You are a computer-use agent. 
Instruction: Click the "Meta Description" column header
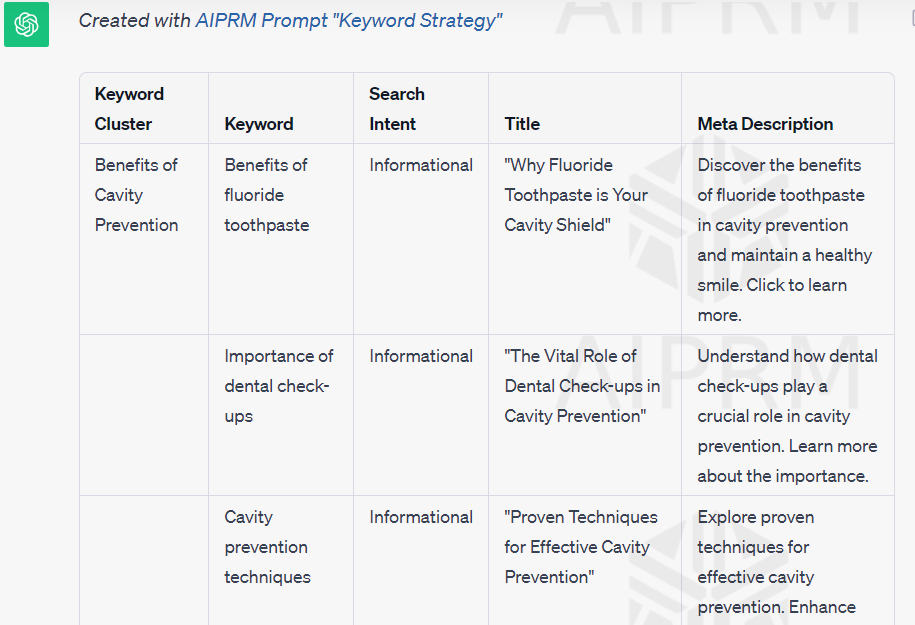765,124
